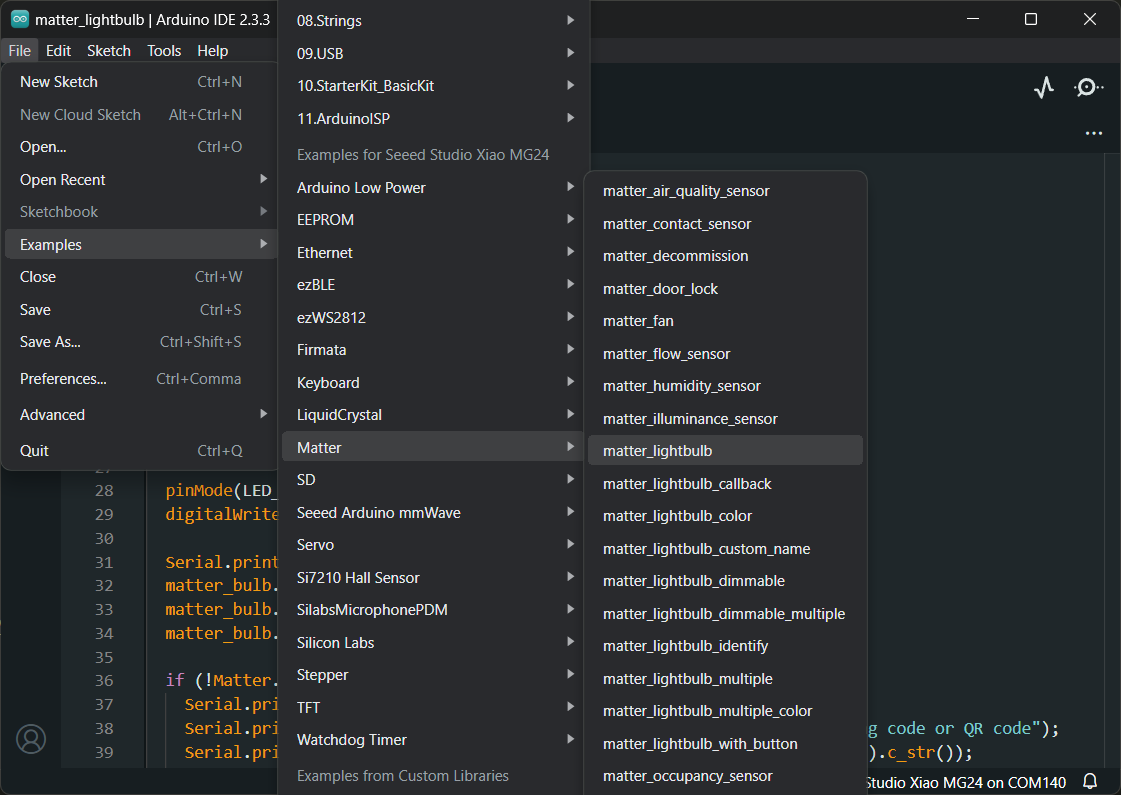The height and width of the screenshot is (795, 1121).
Task: Select Save in the File menu
Action: [x=141, y=310]
